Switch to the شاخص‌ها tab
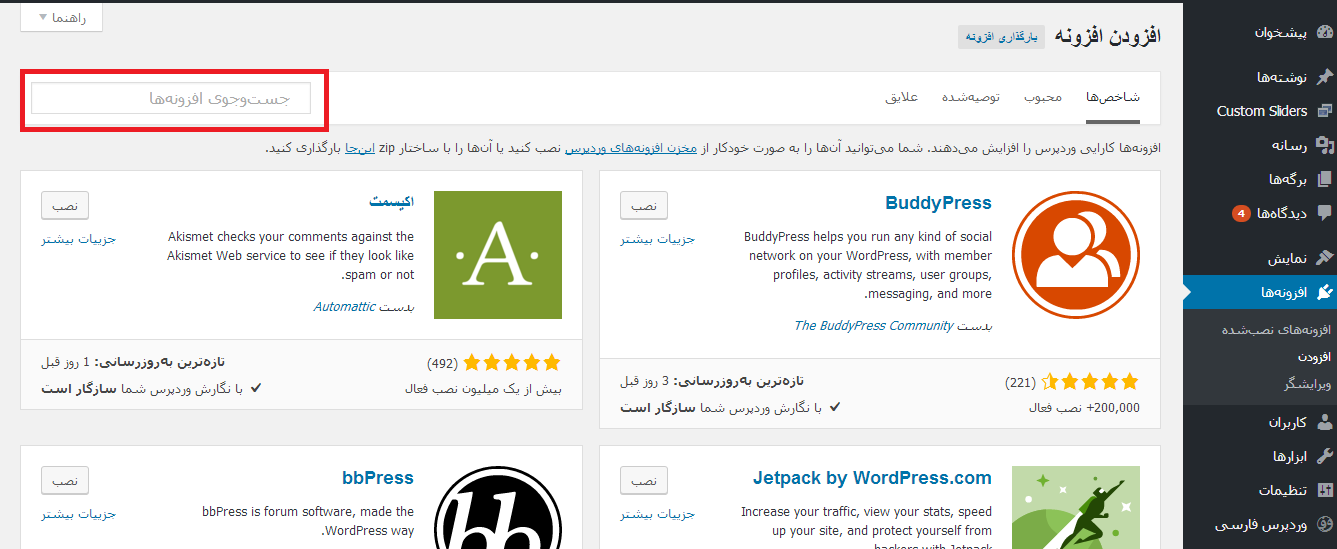The image size is (1337, 549). tap(1113, 97)
